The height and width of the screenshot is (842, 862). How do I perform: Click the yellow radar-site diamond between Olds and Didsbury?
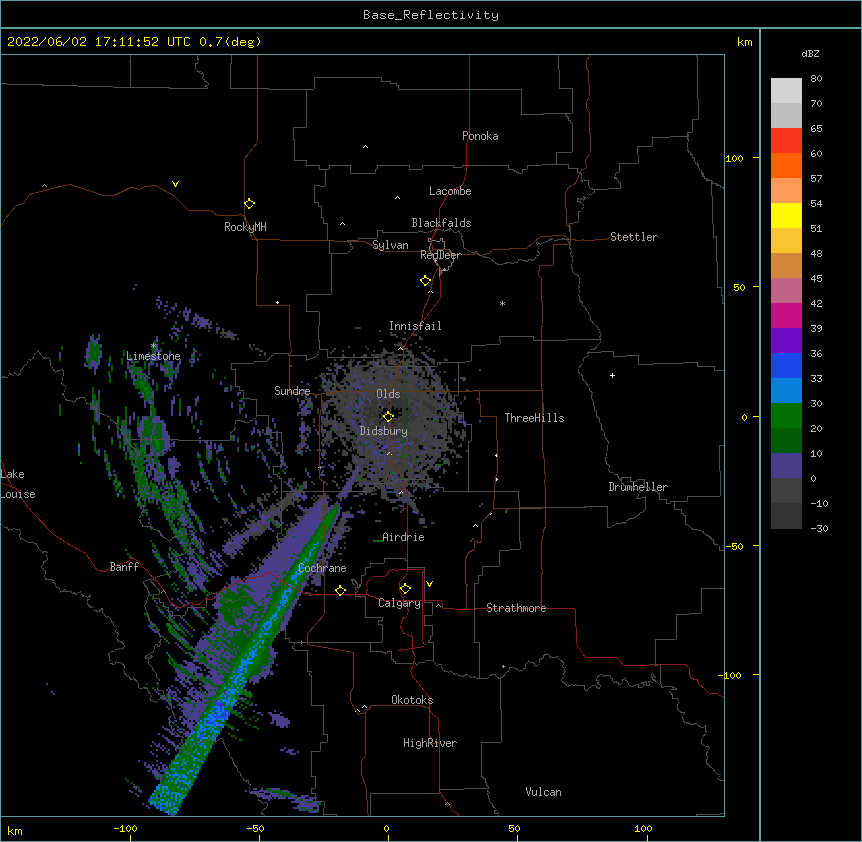pyautogui.click(x=388, y=417)
